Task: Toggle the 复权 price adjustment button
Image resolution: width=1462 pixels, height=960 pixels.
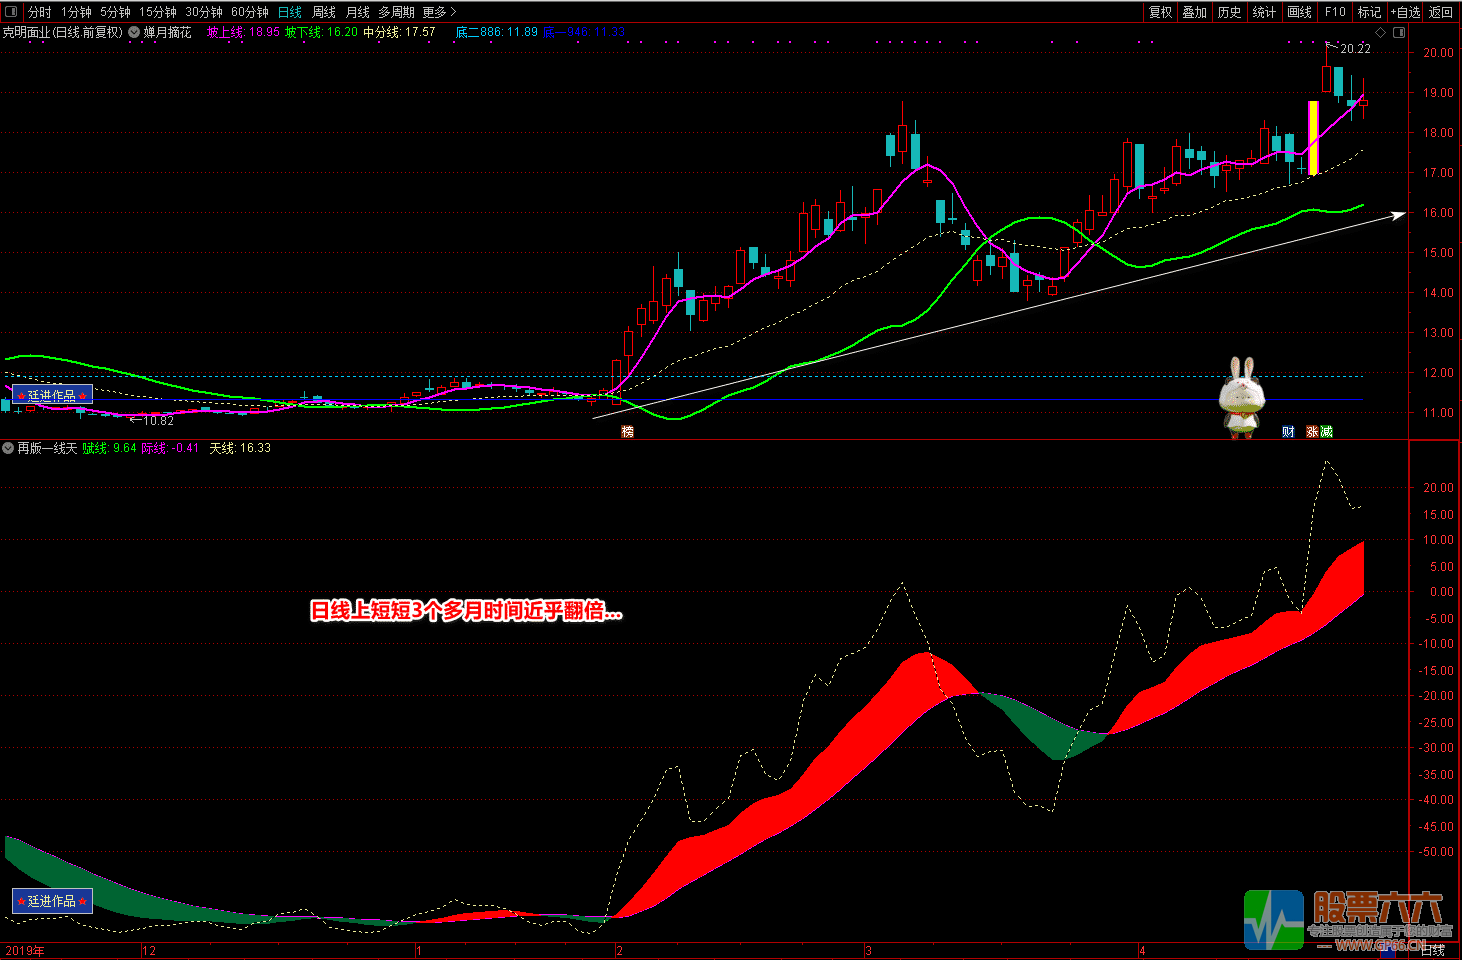Action: pos(1160,12)
